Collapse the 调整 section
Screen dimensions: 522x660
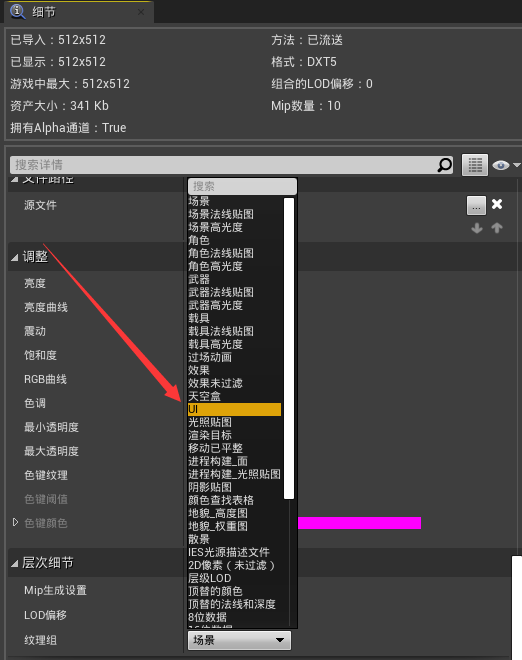[15, 257]
